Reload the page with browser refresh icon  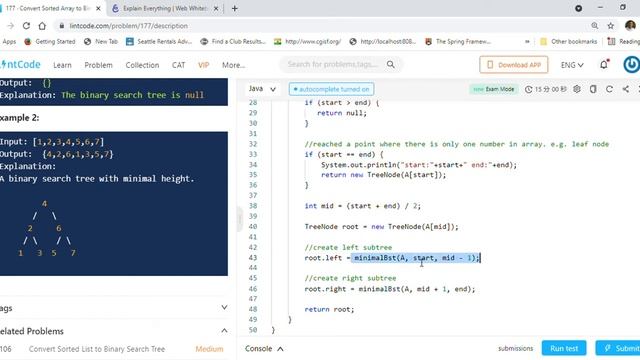(26, 26)
